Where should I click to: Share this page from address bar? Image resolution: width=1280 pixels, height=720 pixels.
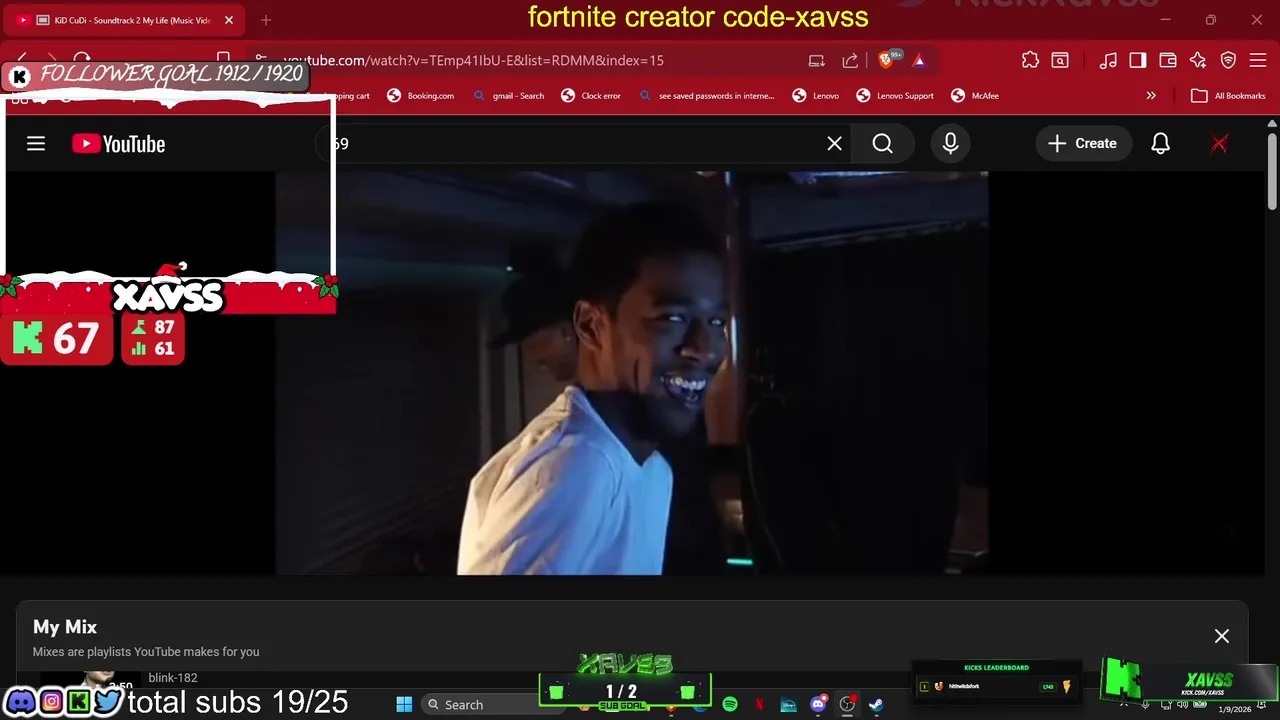pyautogui.click(x=850, y=60)
